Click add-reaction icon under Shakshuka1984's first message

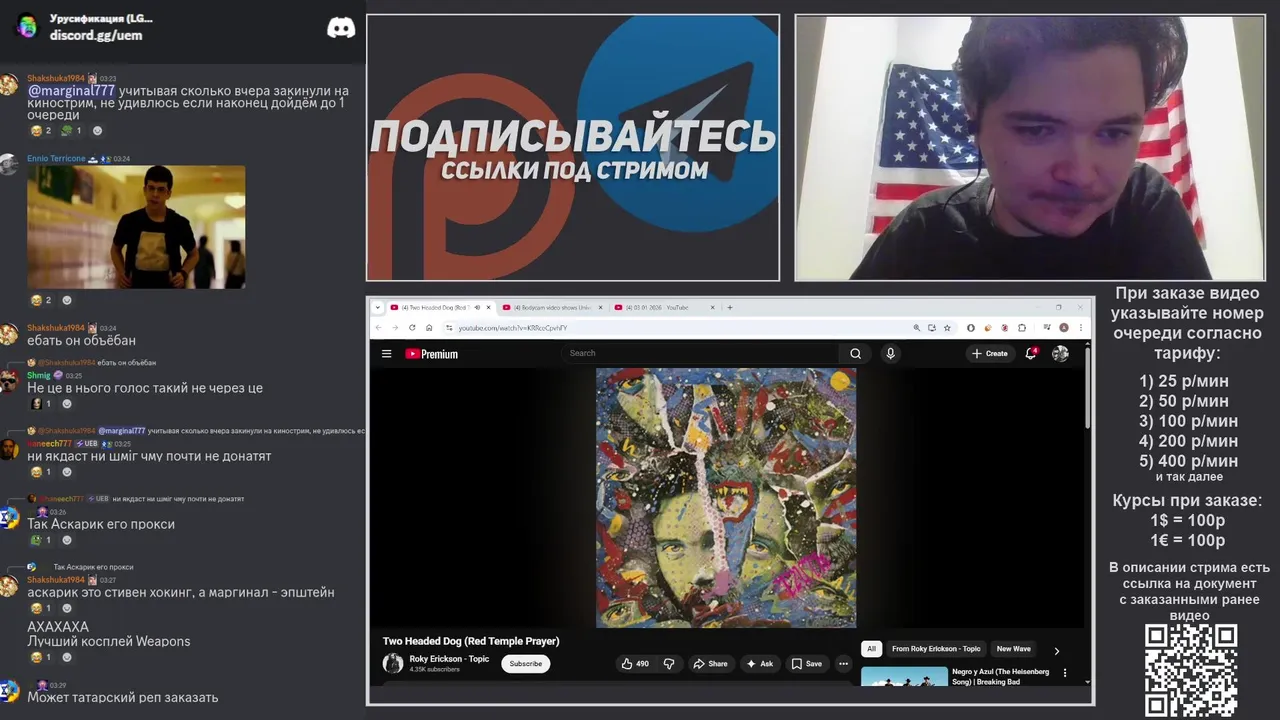pyautogui.click(x=97, y=131)
